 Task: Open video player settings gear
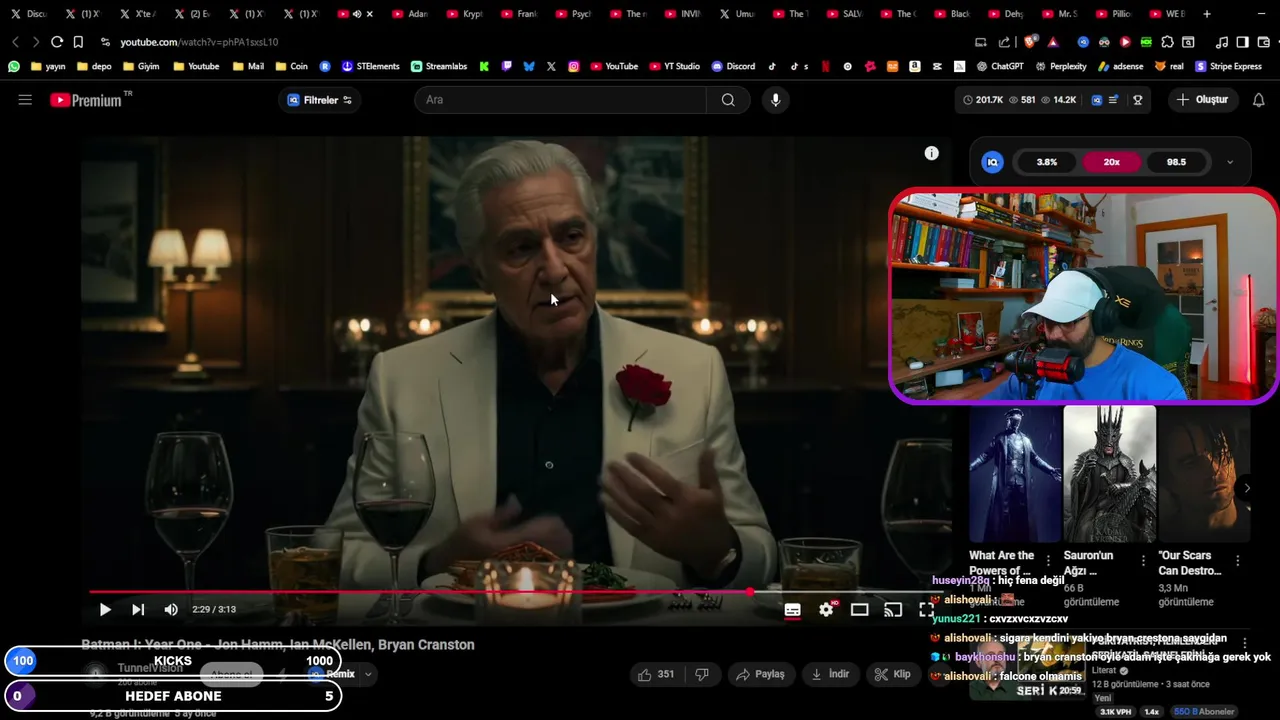[x=826, y=610]
